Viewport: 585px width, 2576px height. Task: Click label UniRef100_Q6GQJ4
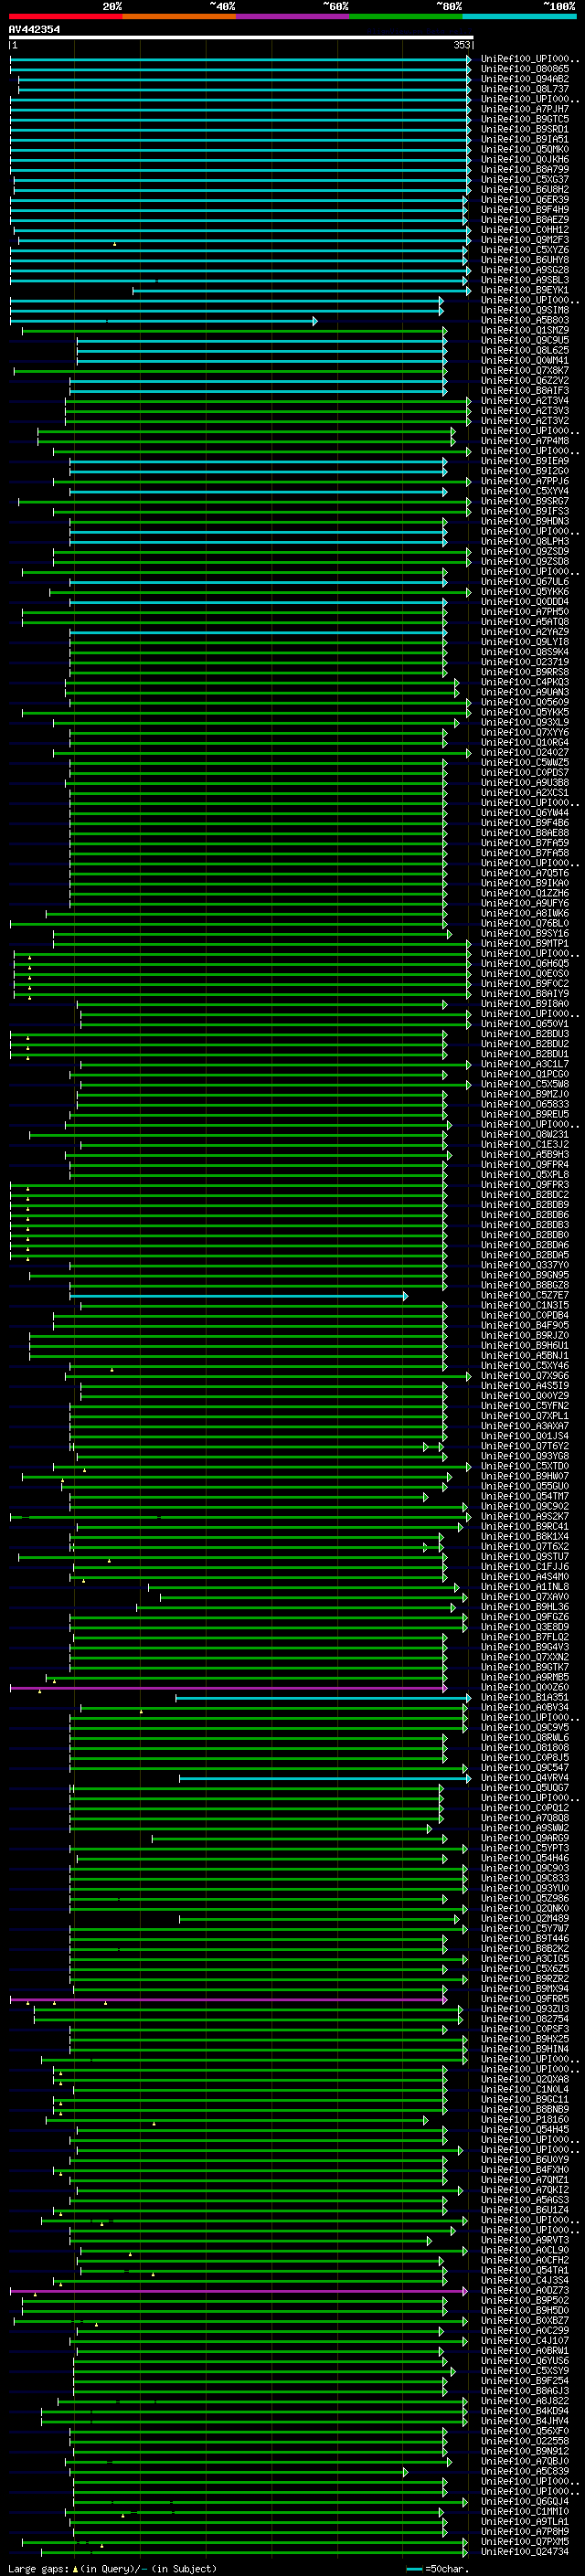click(525, 2501)
